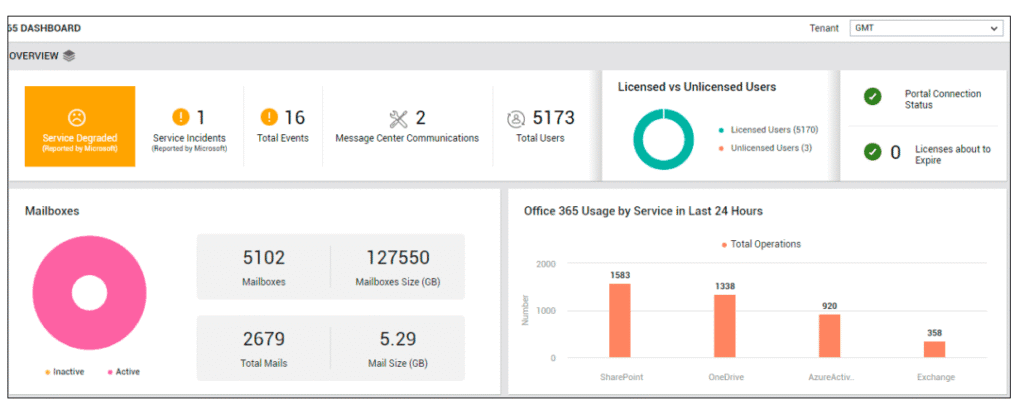Click the Tenant field label

coord(824,29)
